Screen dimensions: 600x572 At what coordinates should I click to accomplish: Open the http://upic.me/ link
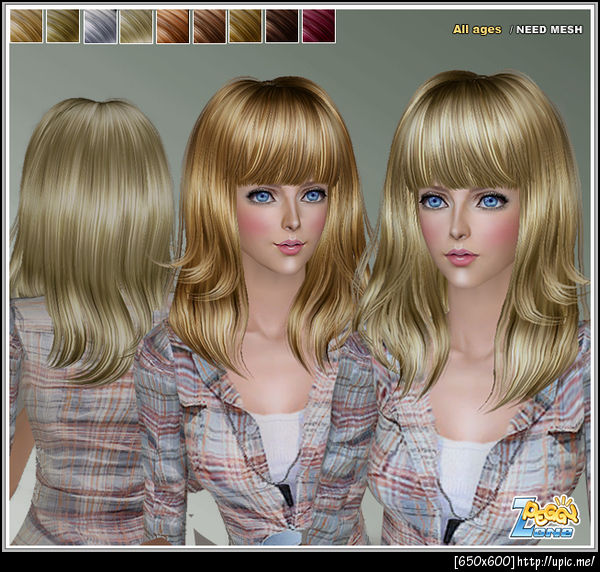coord(556,562)
